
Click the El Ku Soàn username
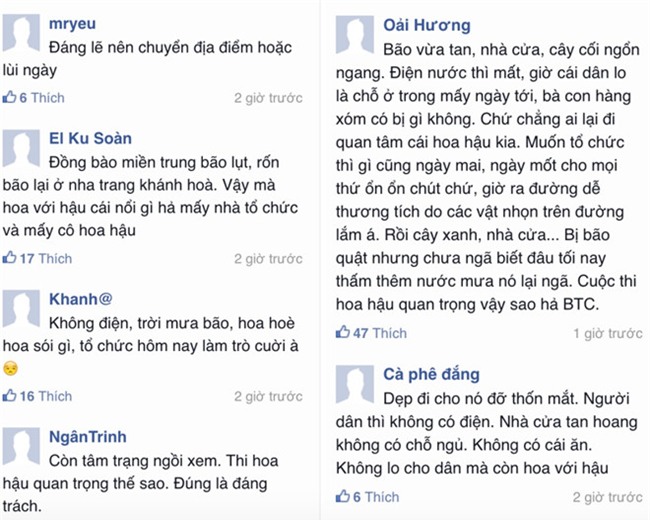pyautogui.click(x=90, y=137)
